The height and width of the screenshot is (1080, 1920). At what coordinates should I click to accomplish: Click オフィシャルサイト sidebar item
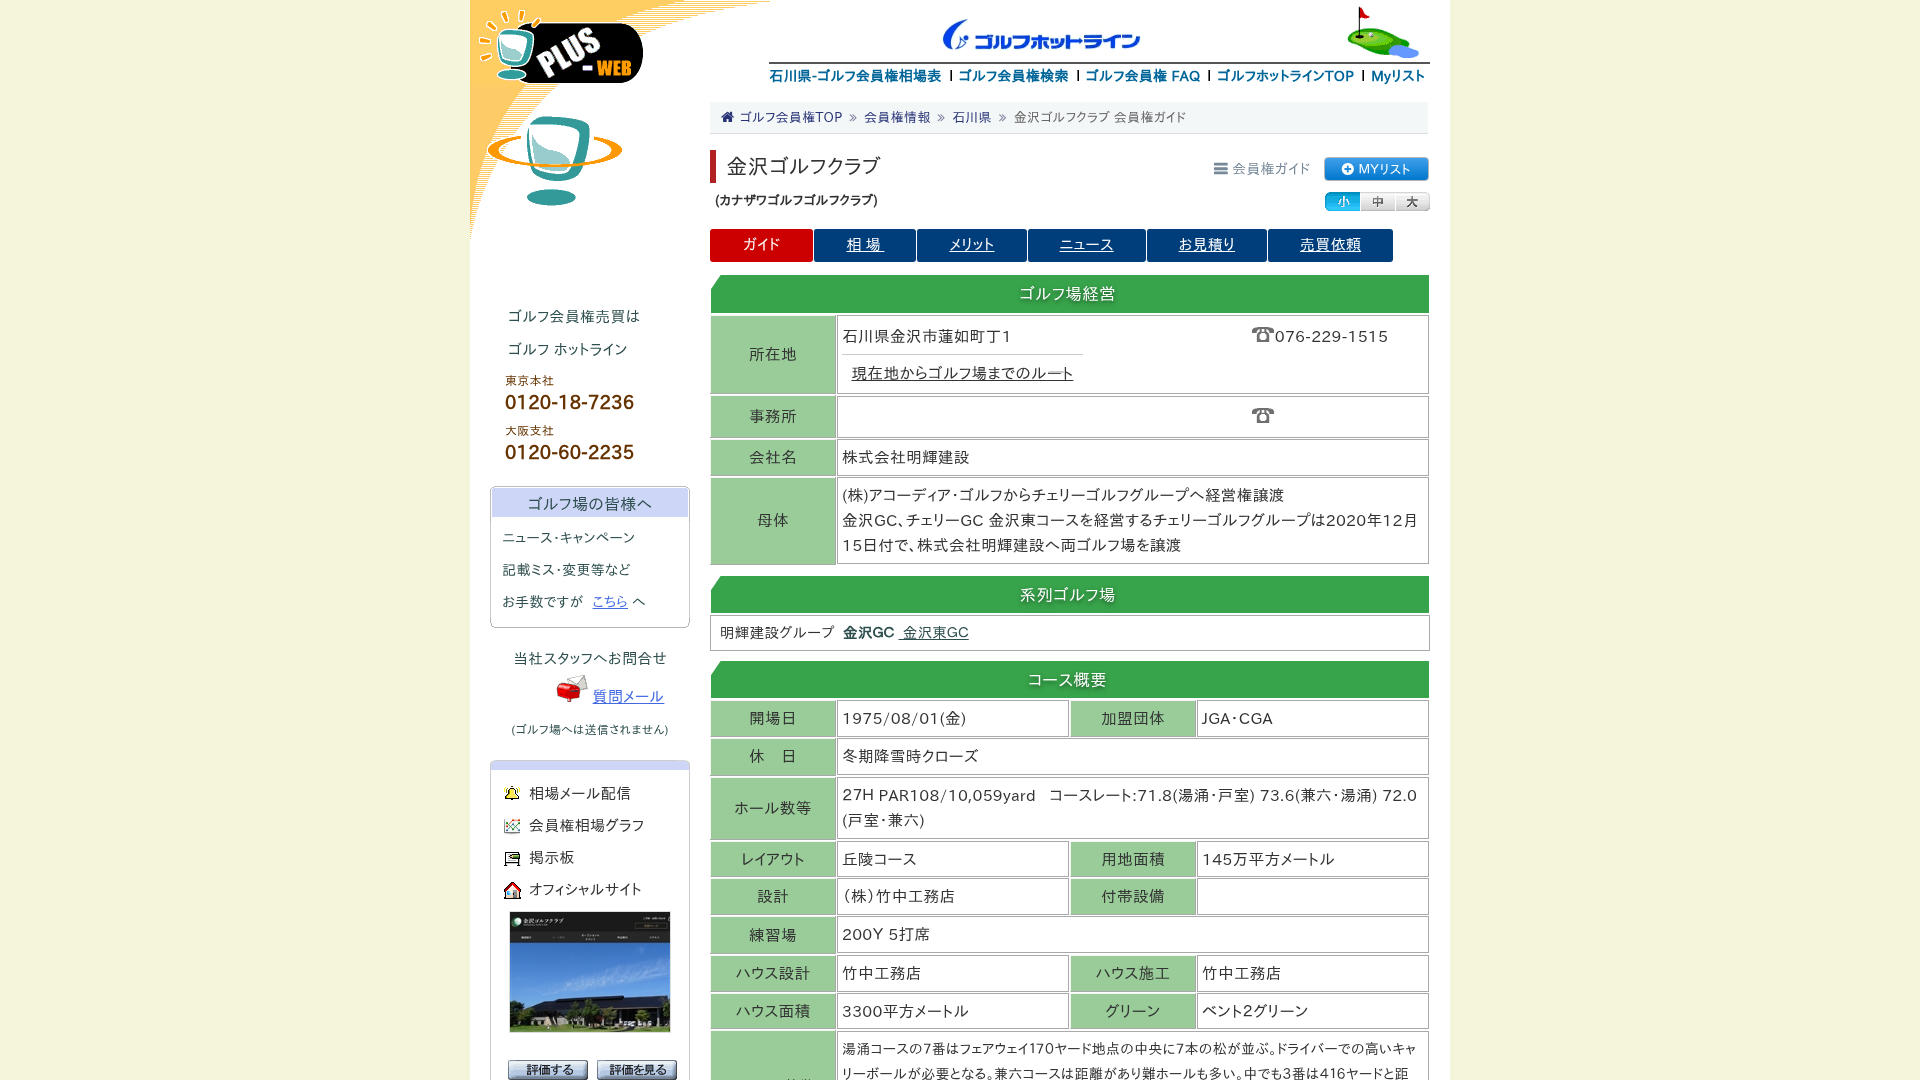[586, 890]
